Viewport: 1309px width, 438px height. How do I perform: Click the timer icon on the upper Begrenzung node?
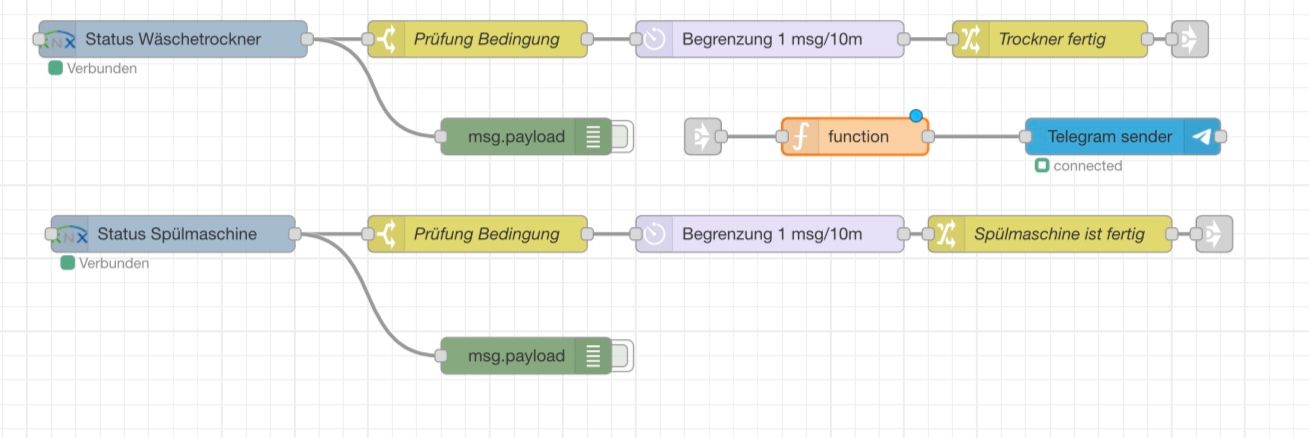tap(654, 39)
